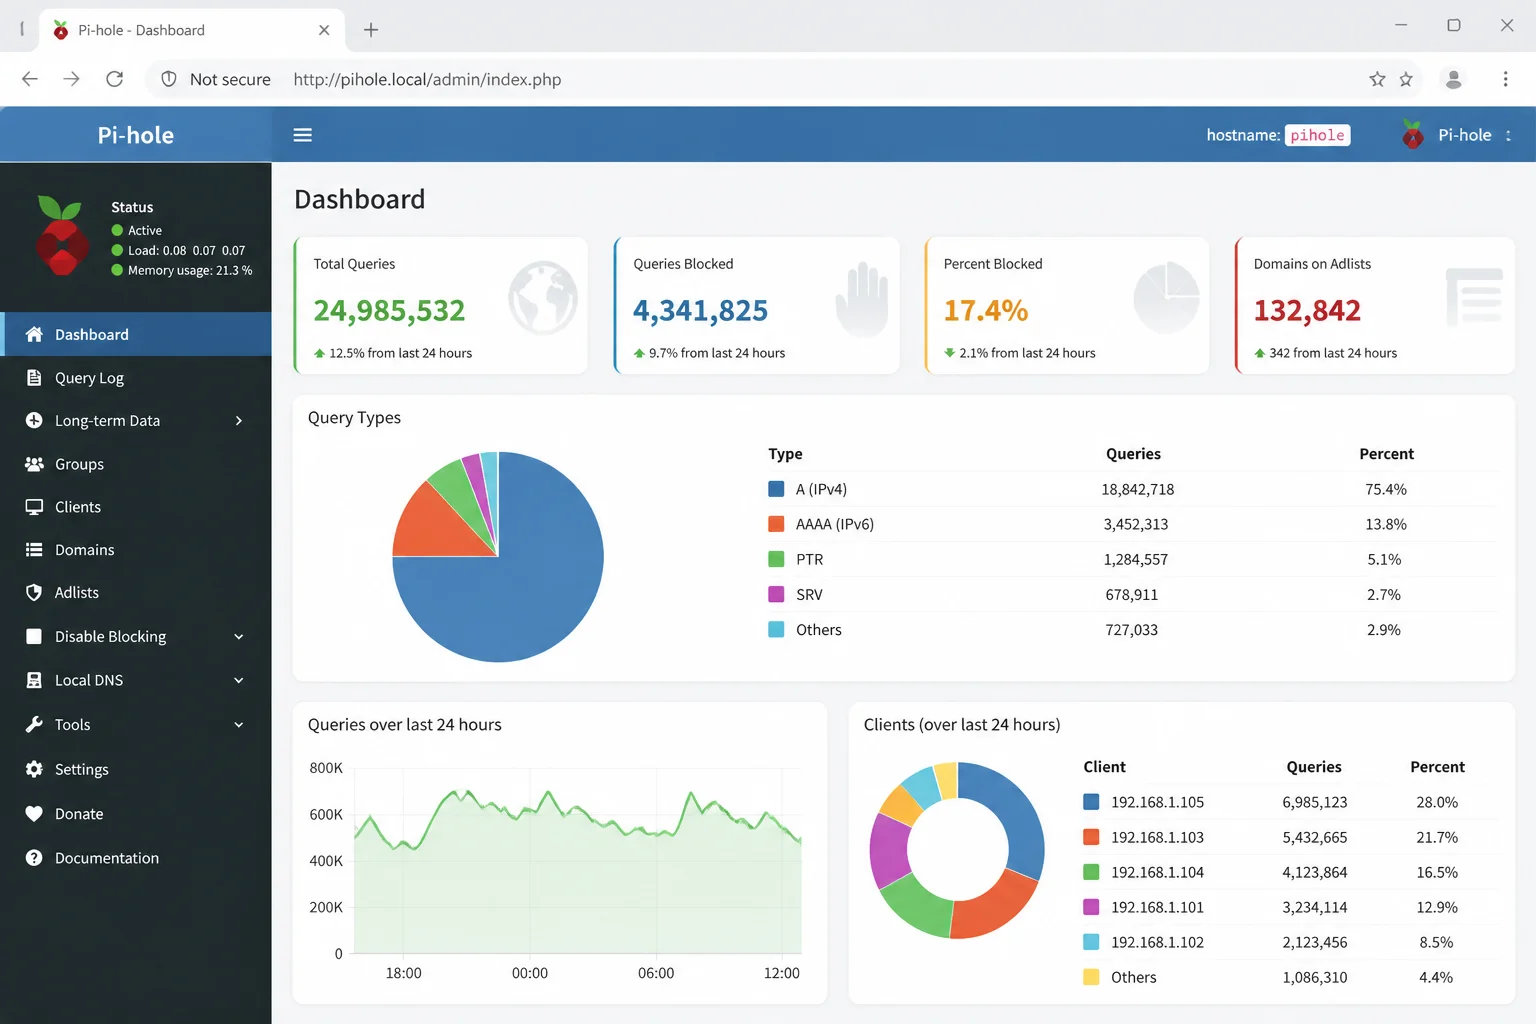
Task: Open the Clients menu item
Action: tap(136, 507)
